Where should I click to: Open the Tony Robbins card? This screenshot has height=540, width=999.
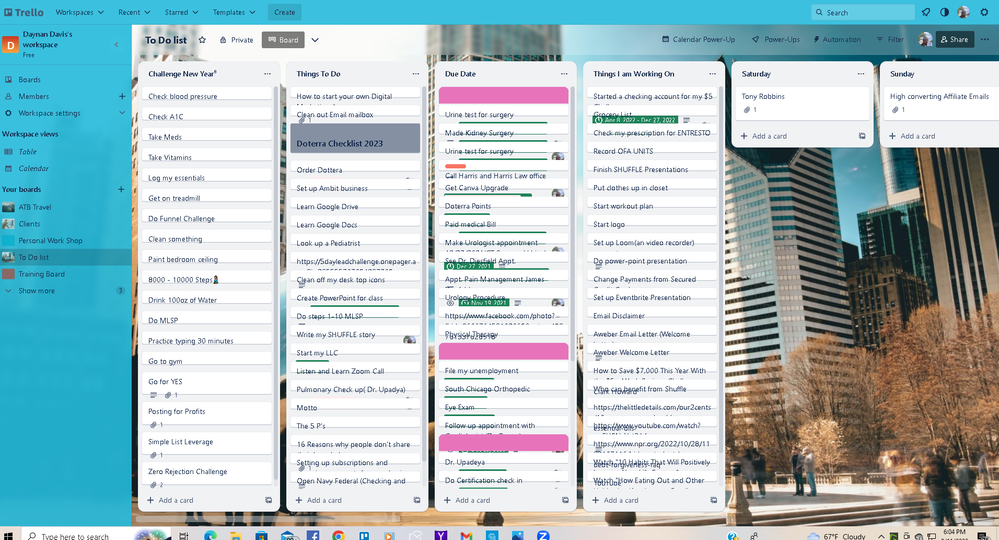pyautogui.click(x=802, y=103)
